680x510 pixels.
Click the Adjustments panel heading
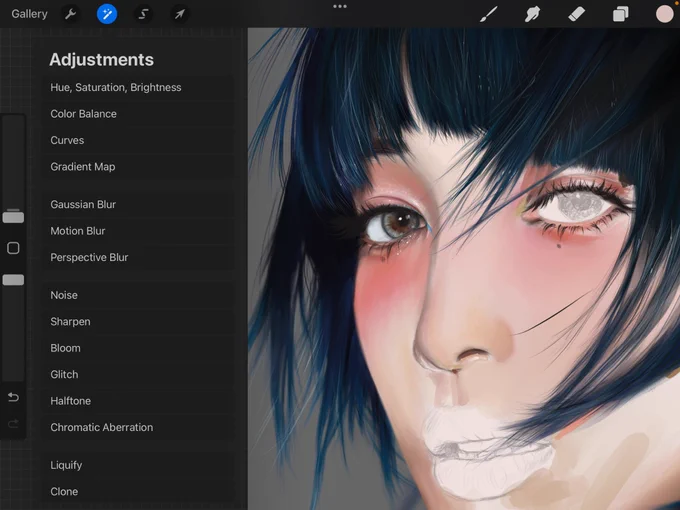pos(101,60)
